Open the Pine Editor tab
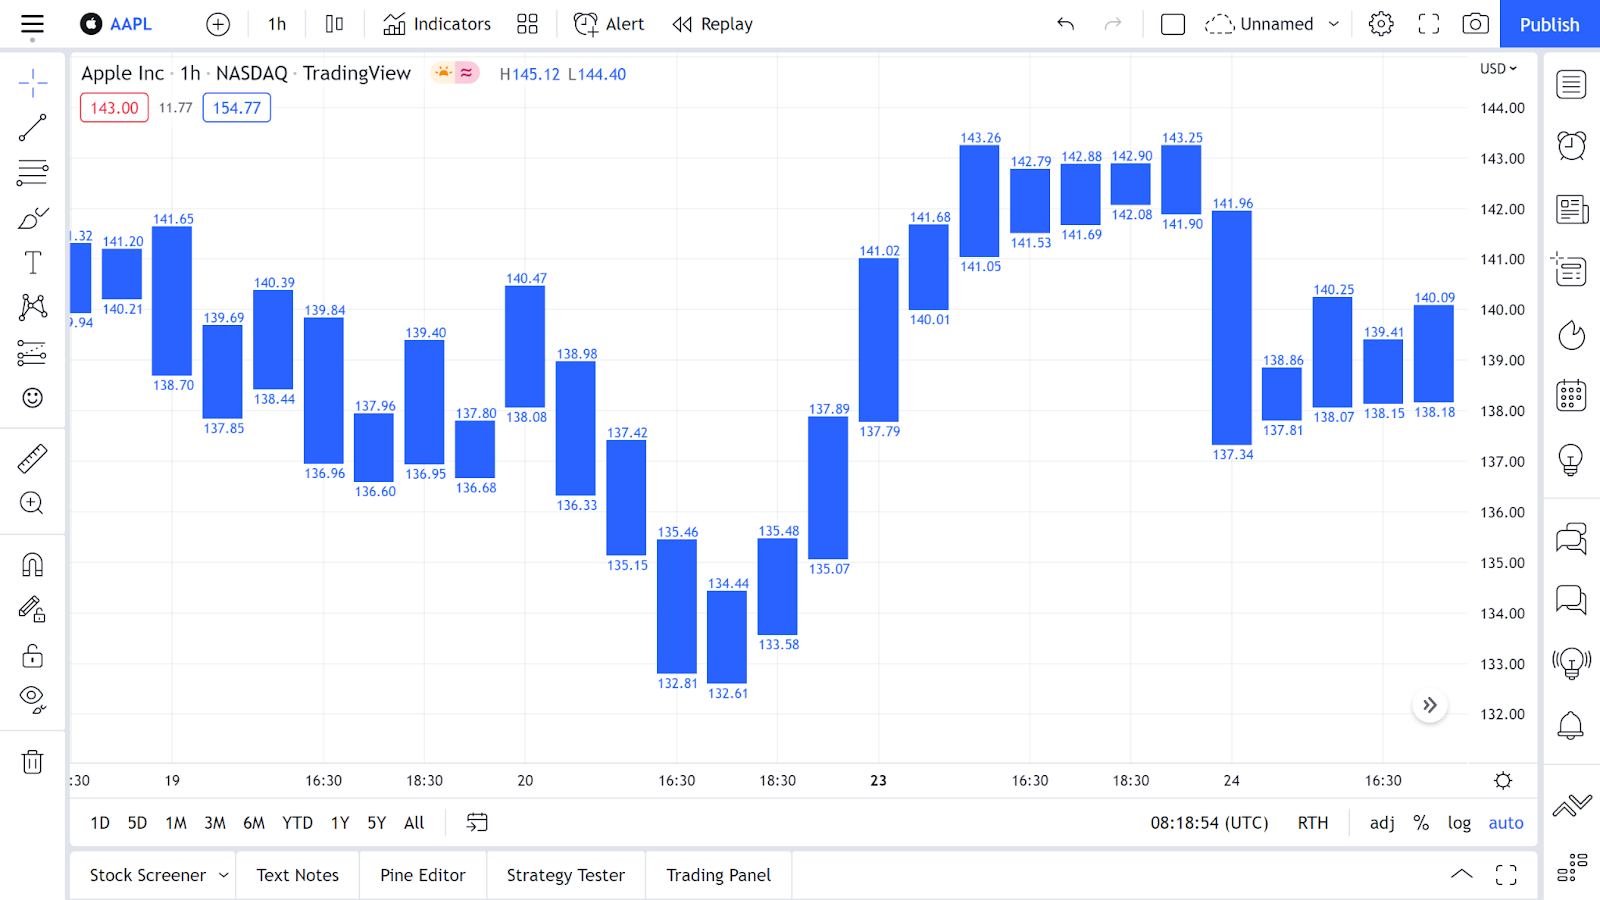Image resolution: width=1600 pixels, height=900 pixels. [423, 875]
